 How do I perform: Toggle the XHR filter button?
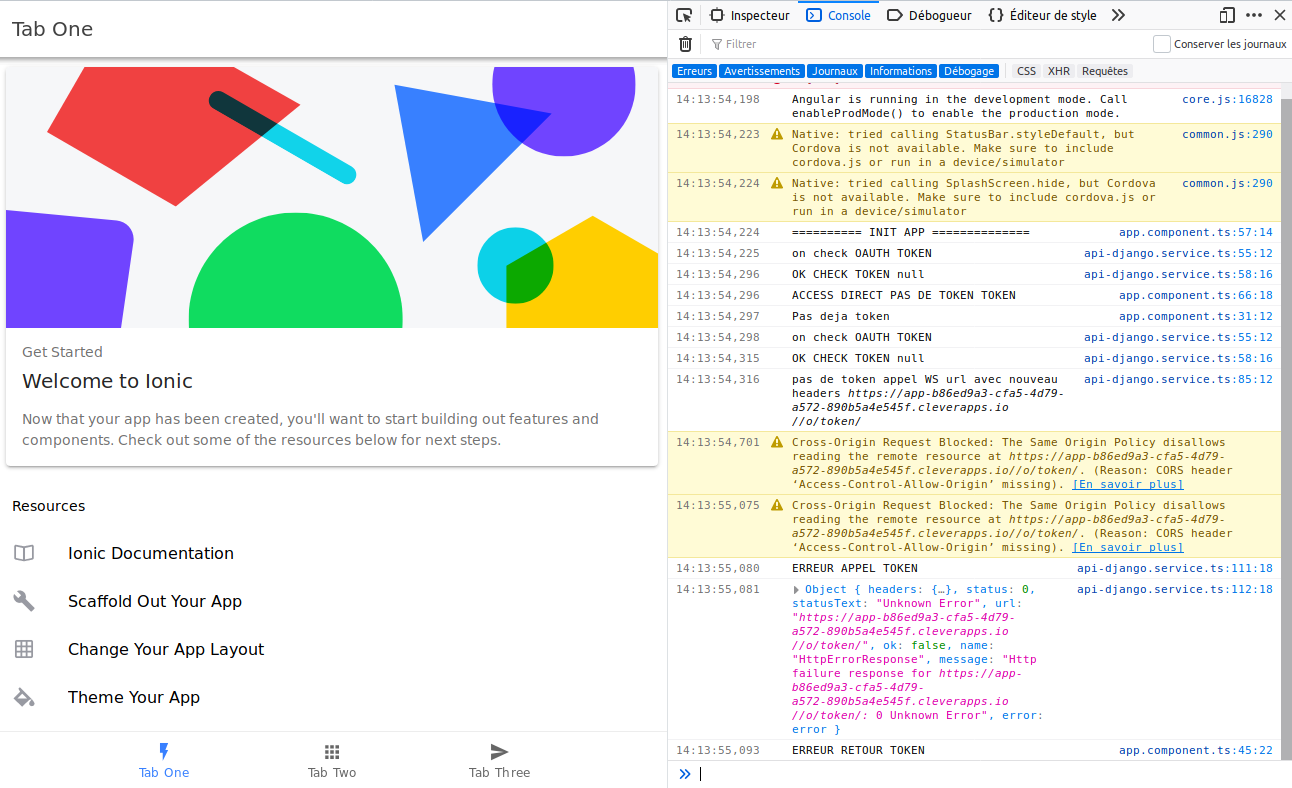click(x=1059, y=71)
